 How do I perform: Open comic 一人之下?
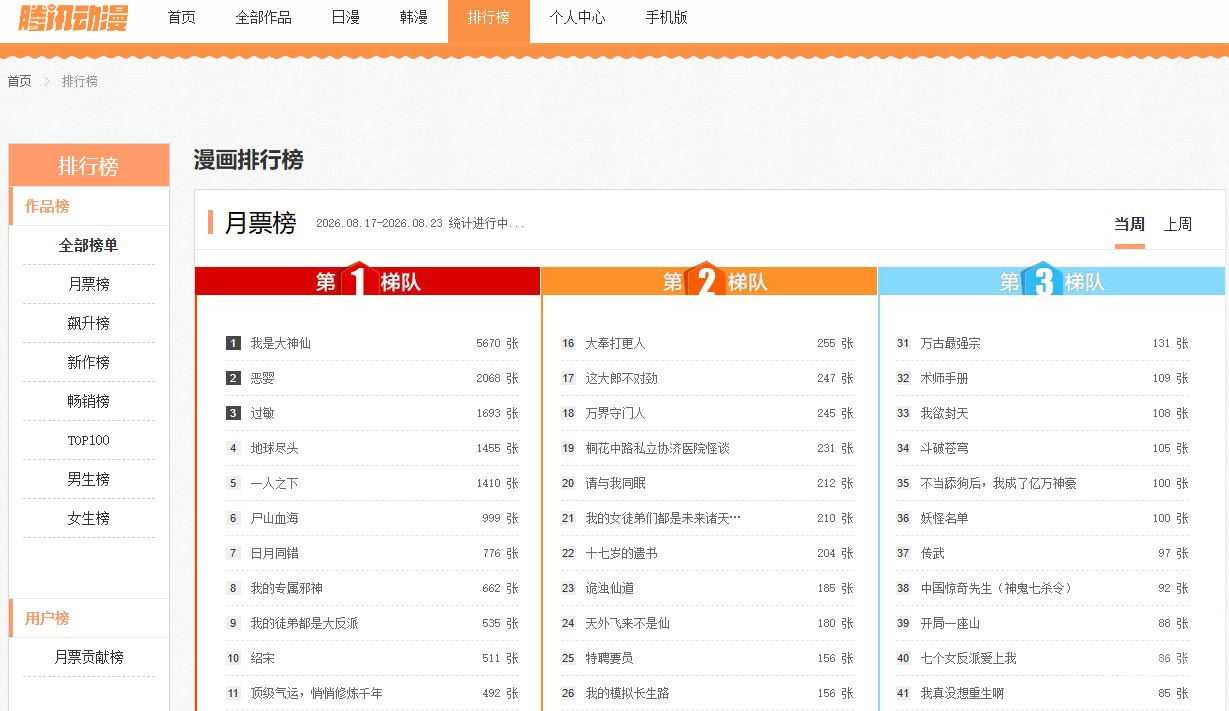click(275, 483)
